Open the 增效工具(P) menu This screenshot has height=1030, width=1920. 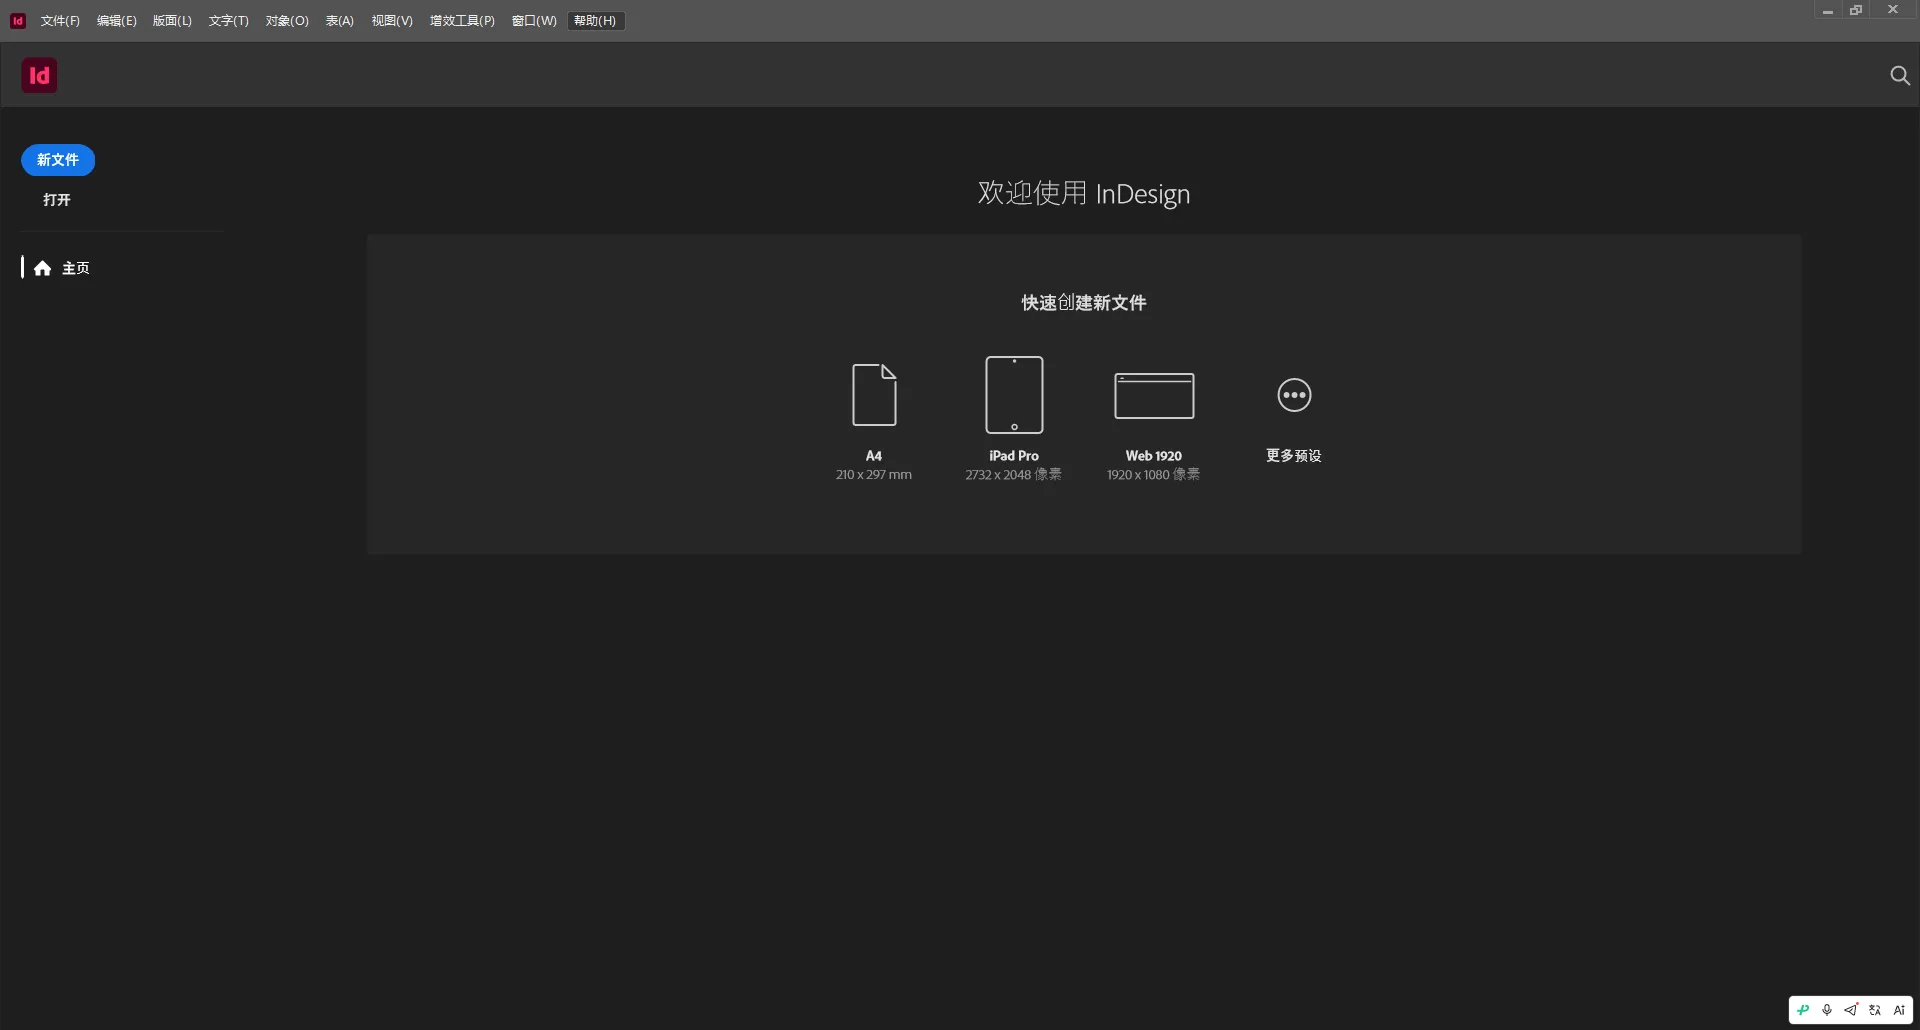[x=462, y=21]
